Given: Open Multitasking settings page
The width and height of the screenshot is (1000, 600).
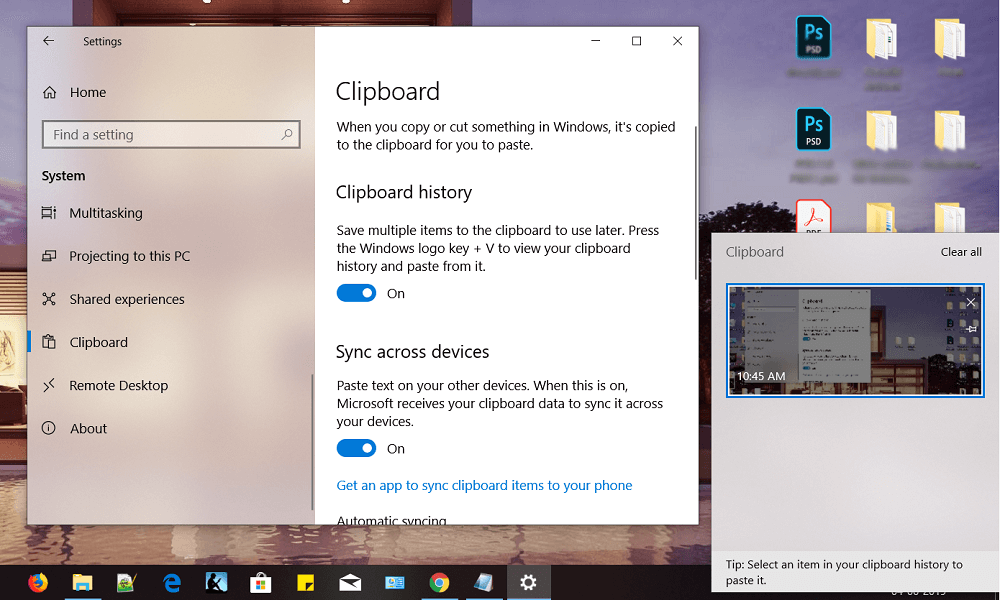Looking at the screenshot, I should [x=105, y=213].
